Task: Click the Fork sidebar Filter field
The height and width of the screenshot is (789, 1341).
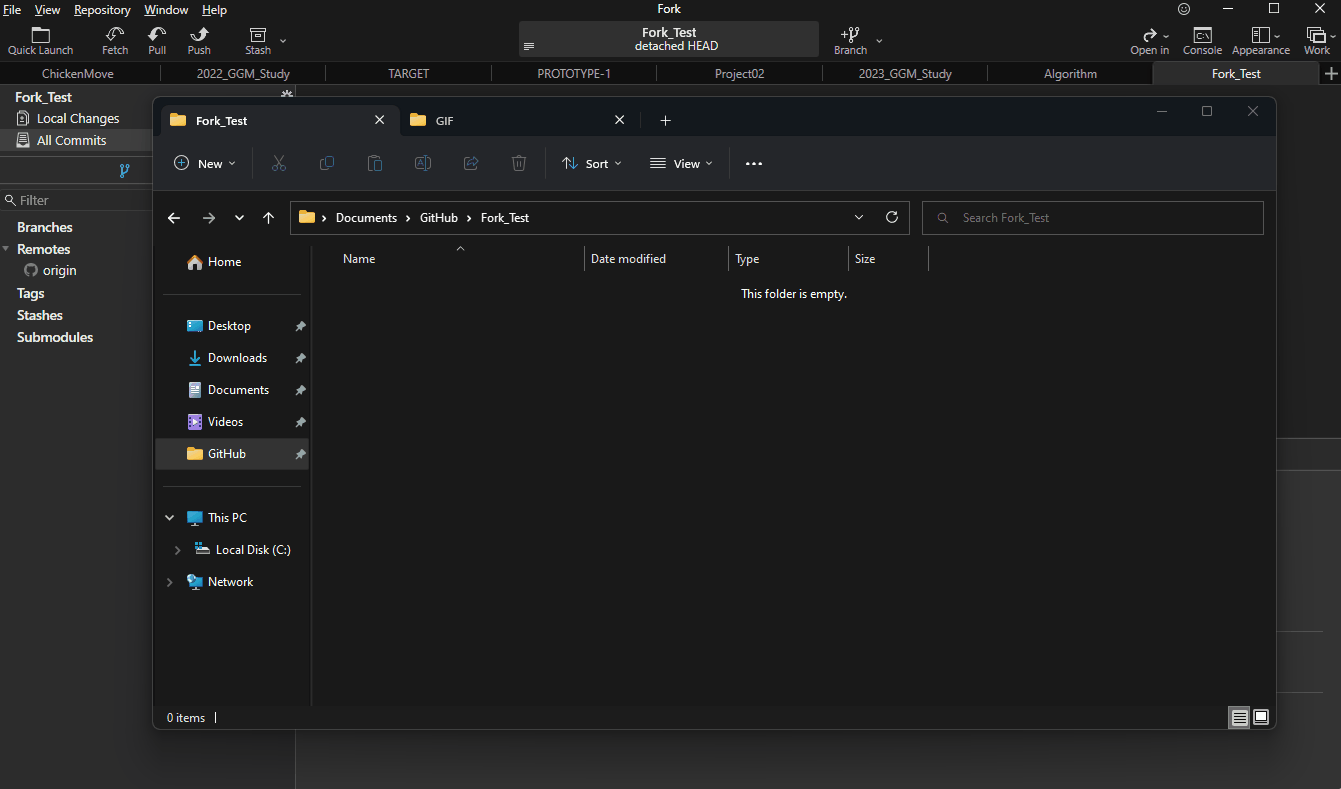Action: (x=76, y=200)
